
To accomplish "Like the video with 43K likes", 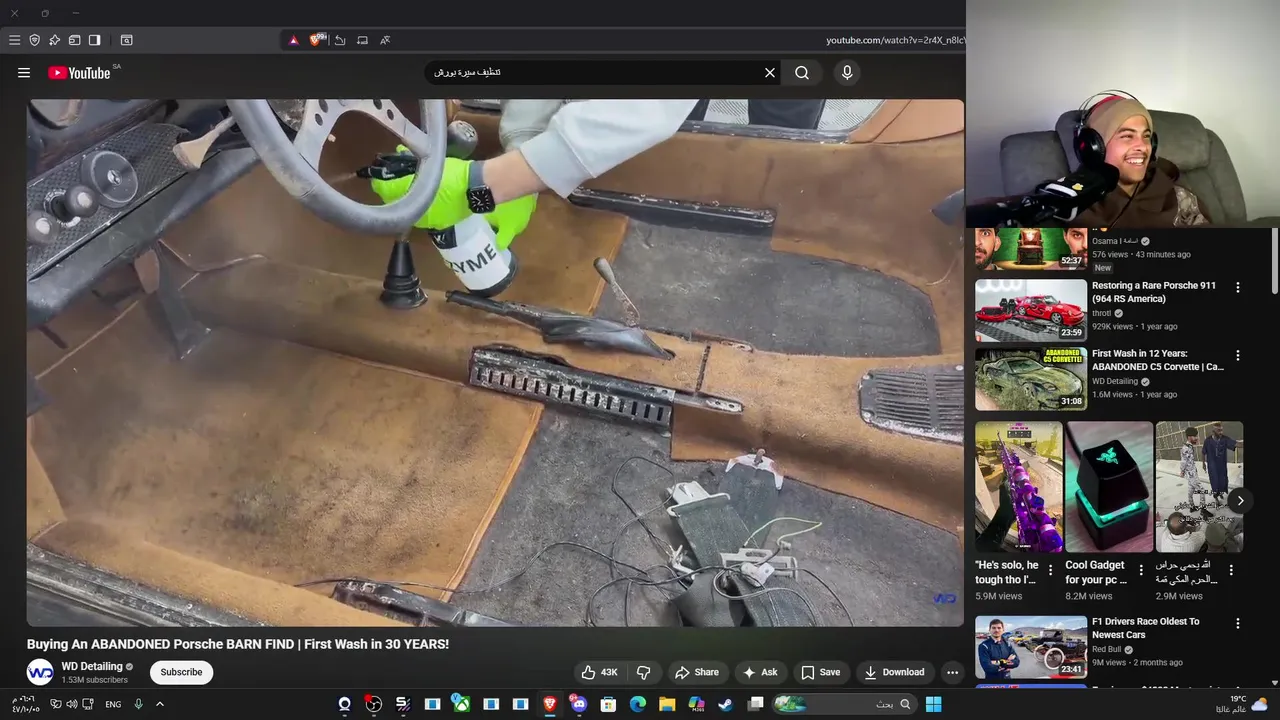I will [600, 672].
